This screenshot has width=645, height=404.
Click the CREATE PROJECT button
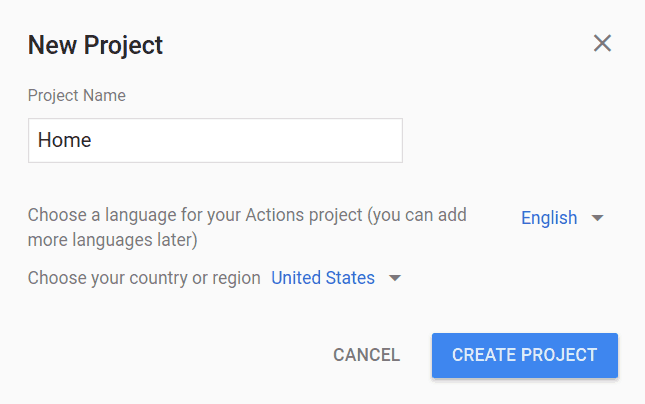525,355
